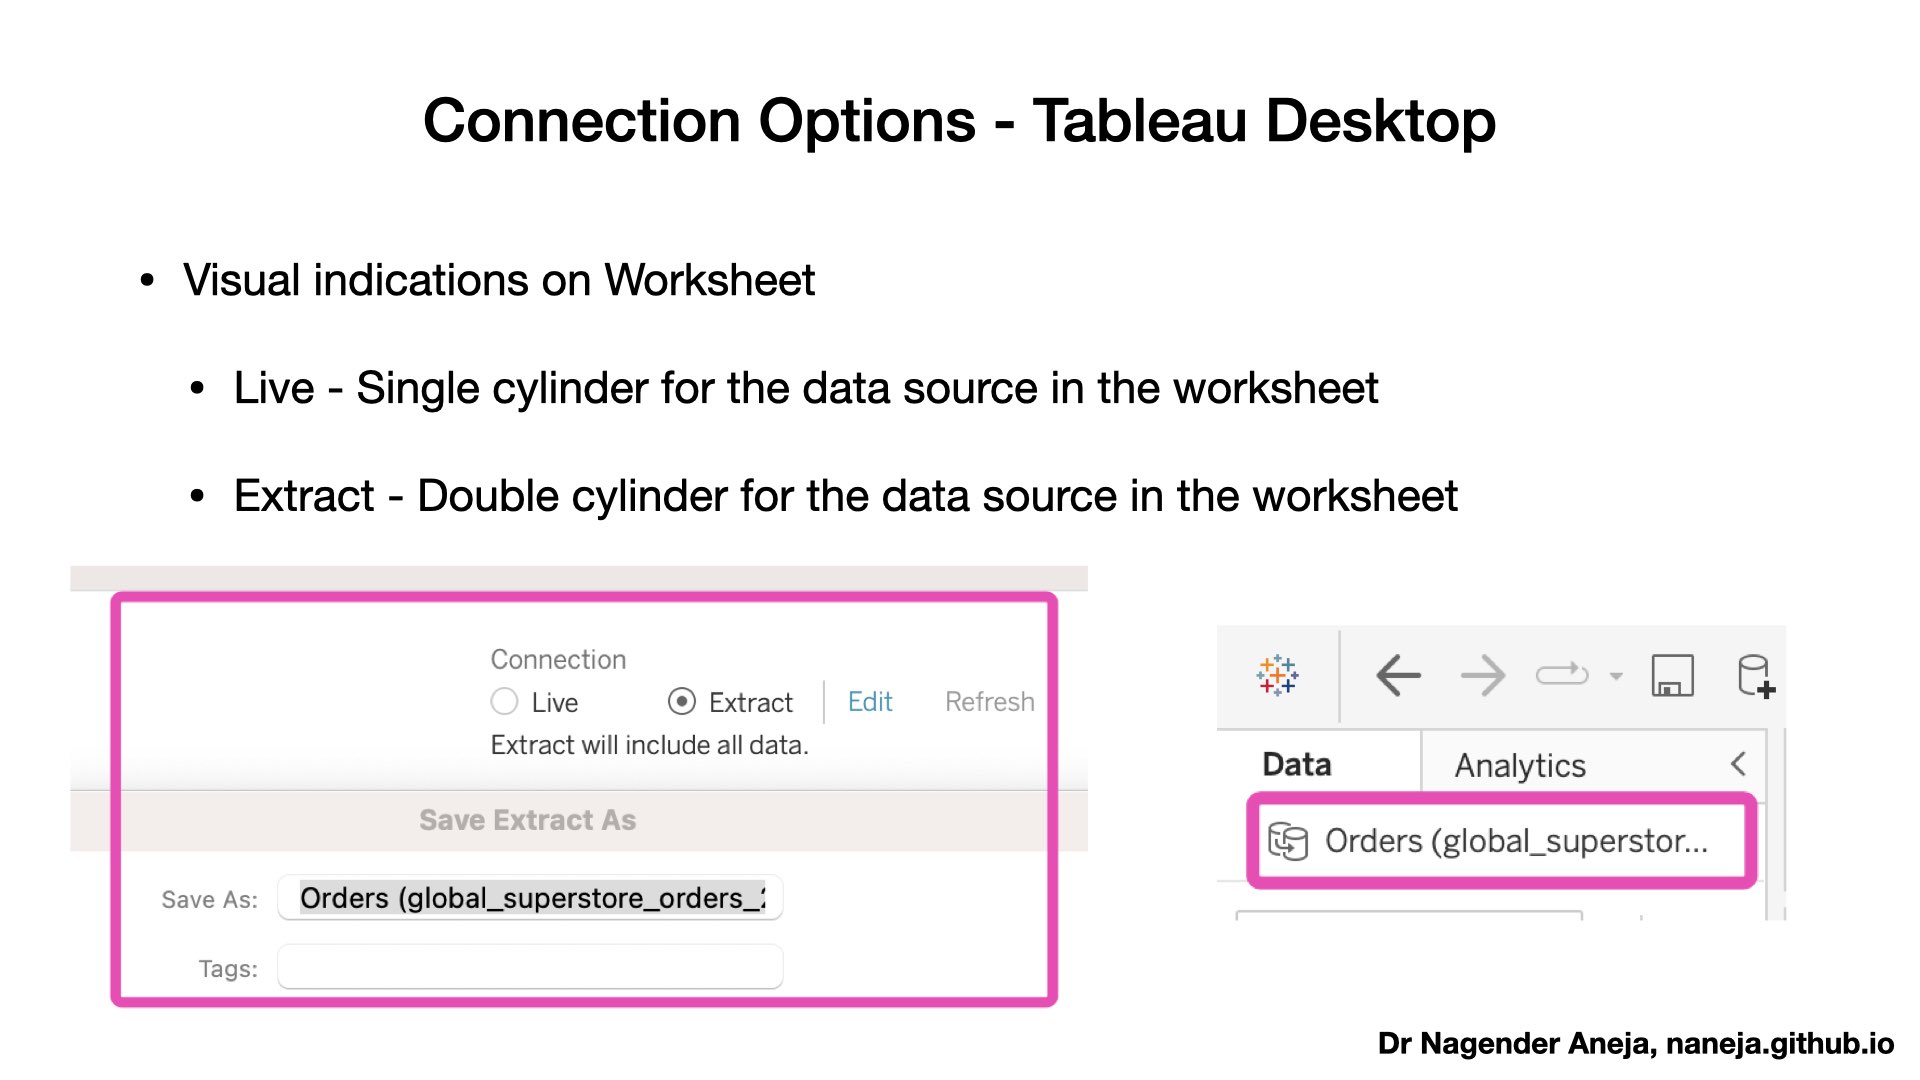The width and height of the screenshot is (1920, 1080).
Task: Click the Save Extract As title bar
Action: (527, 820)
